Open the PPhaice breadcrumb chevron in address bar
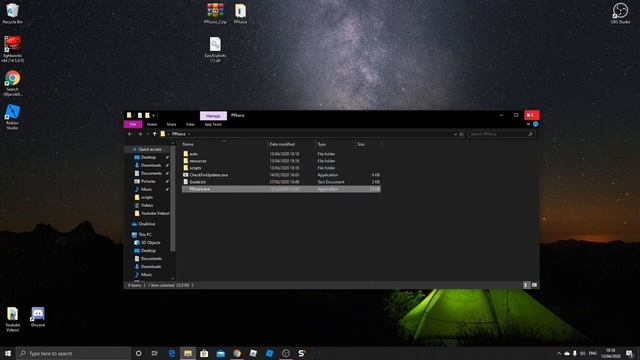The height and width of the screenshot is (360, 640). pos(189,134)
